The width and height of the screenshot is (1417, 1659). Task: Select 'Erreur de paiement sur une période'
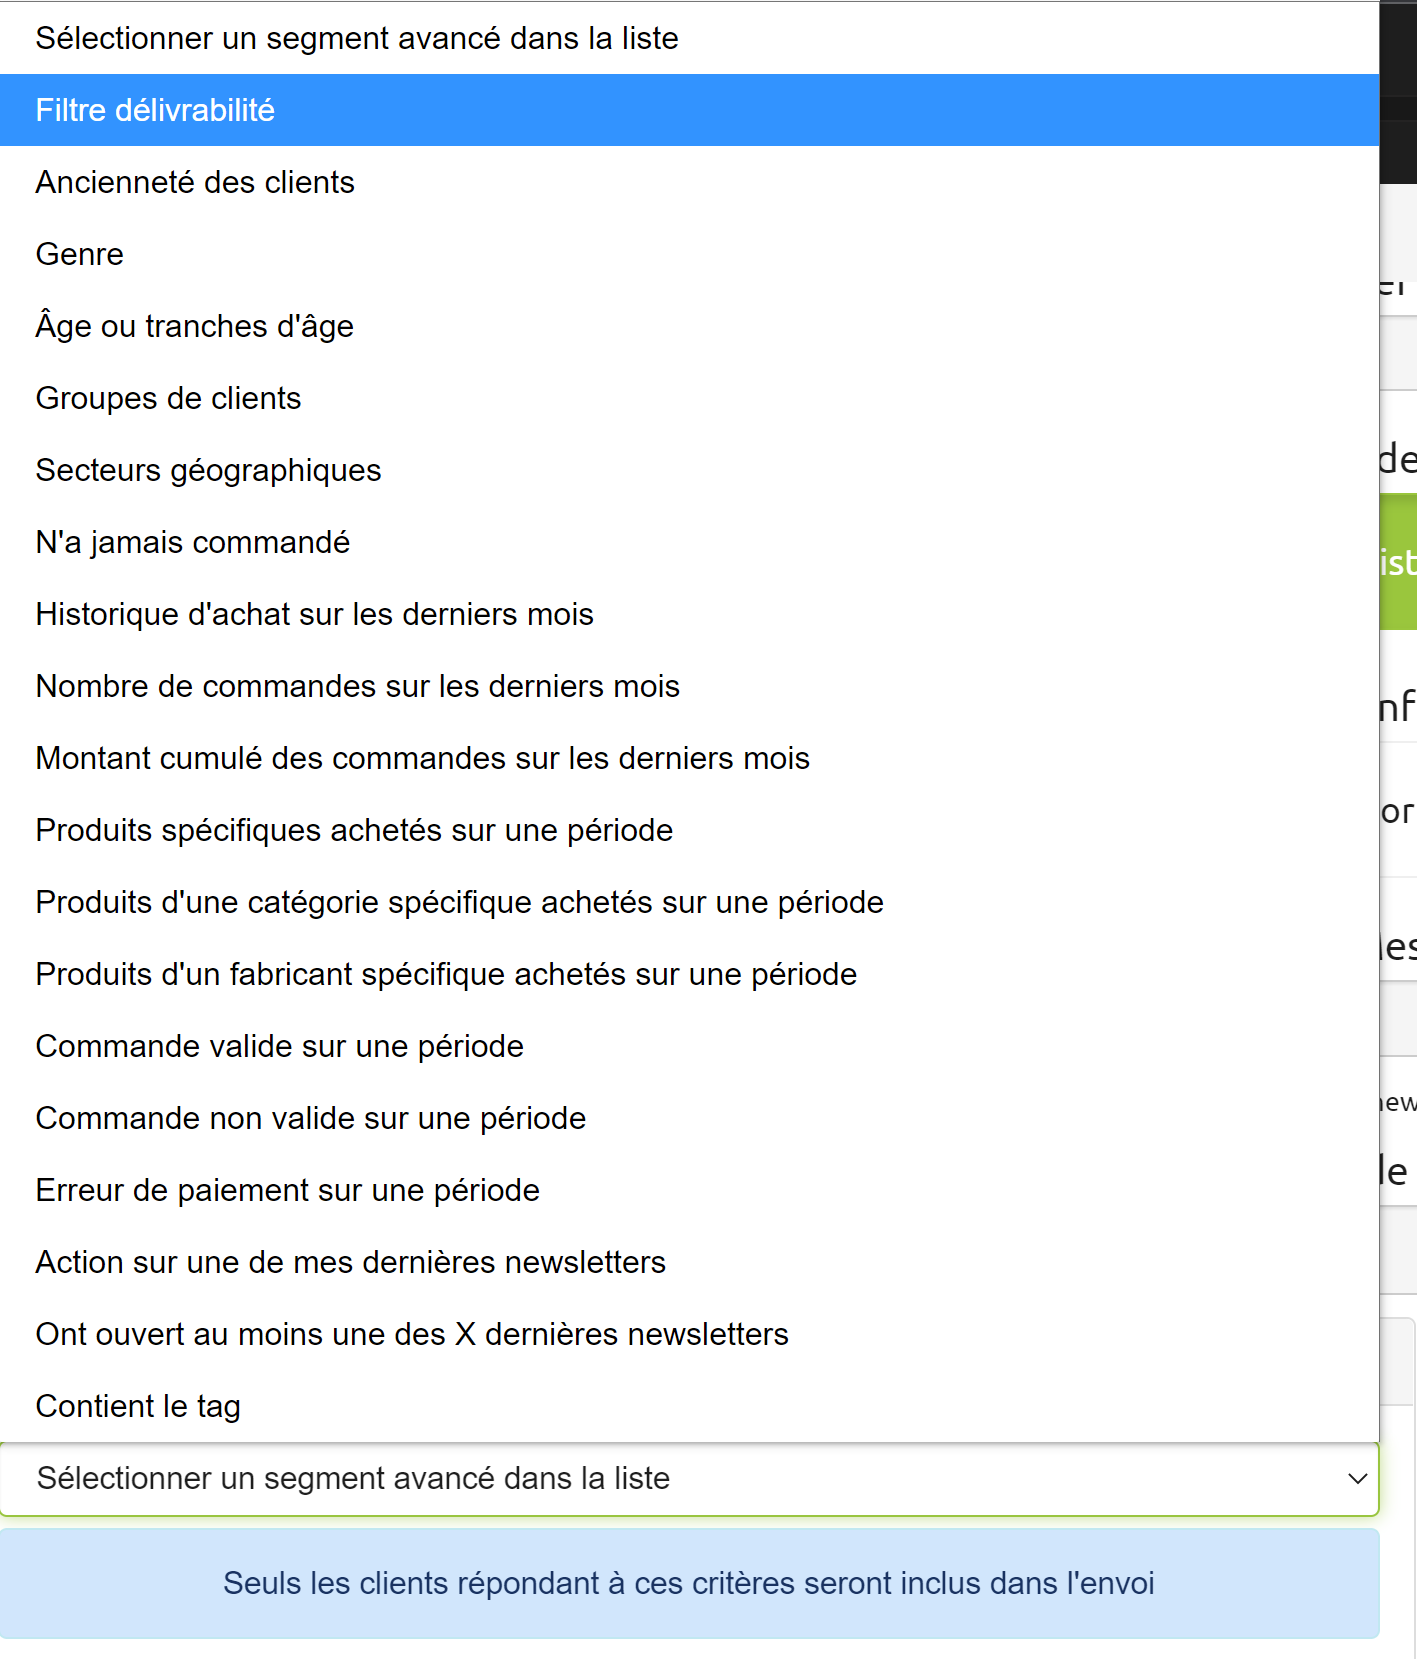(x=689, y=1190)
